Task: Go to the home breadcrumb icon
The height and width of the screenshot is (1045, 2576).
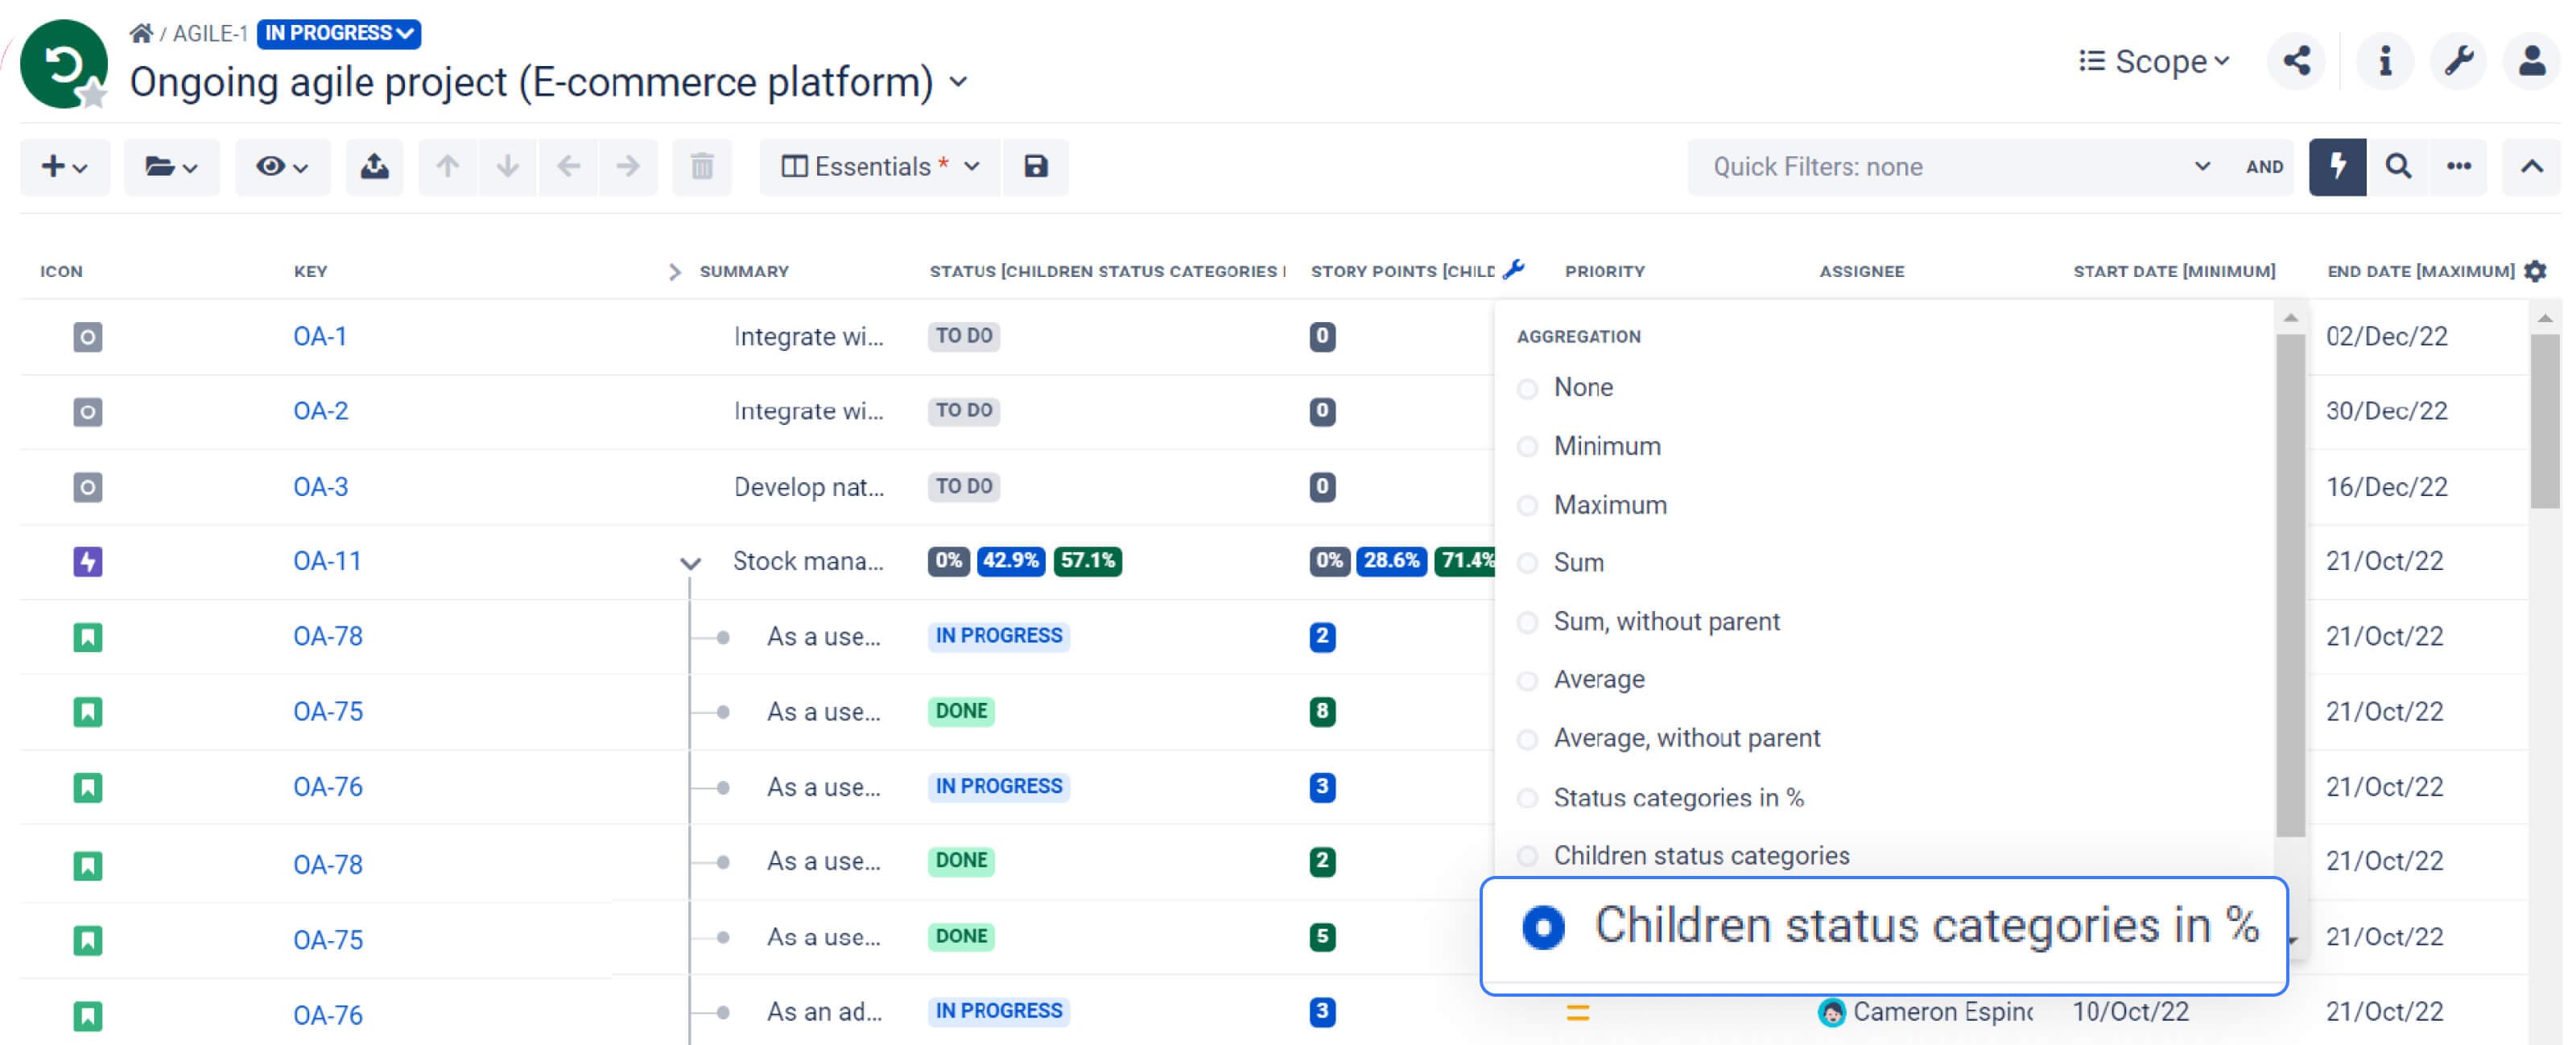Action: (x=141, y=33)
